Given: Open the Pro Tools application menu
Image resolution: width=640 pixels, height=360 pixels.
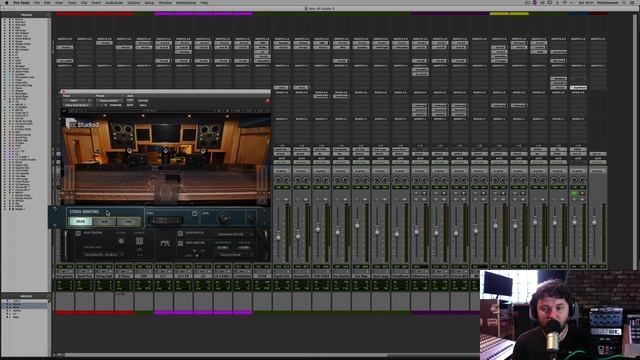Looking at the screenshot, I should tap(21, 2).
